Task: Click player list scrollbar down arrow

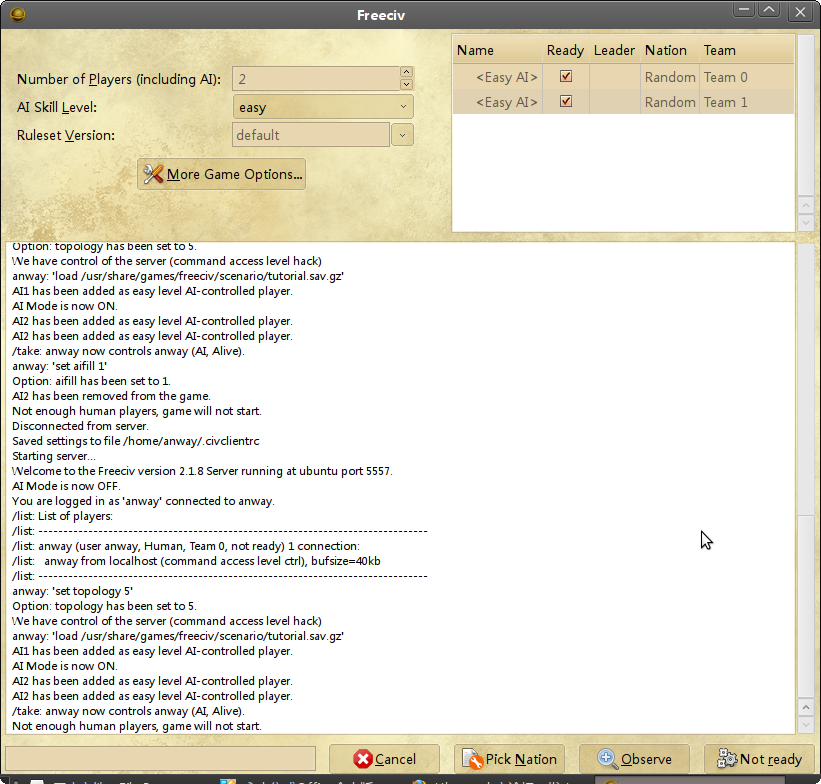Action: click(x=806, y=223)
